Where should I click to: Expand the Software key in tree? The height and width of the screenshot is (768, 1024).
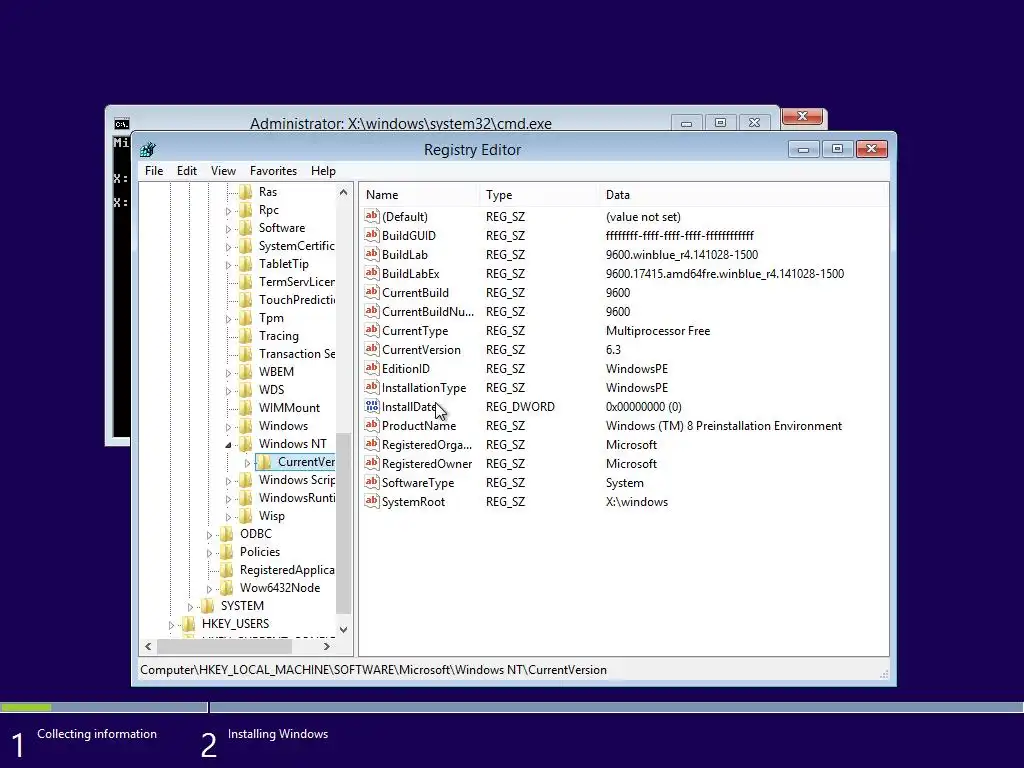coord(228,229)
